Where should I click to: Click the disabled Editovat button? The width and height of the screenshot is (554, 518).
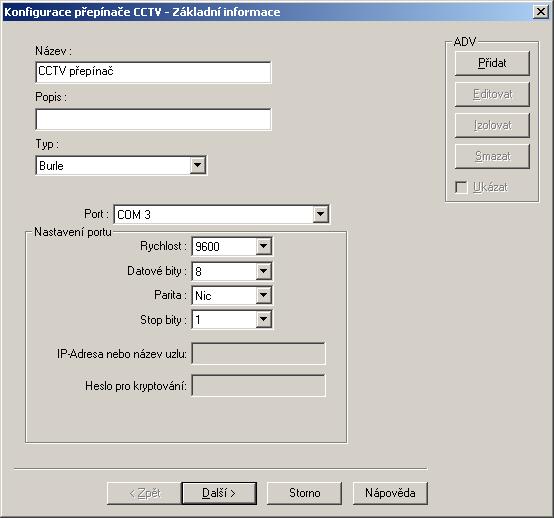pos(492,94)
